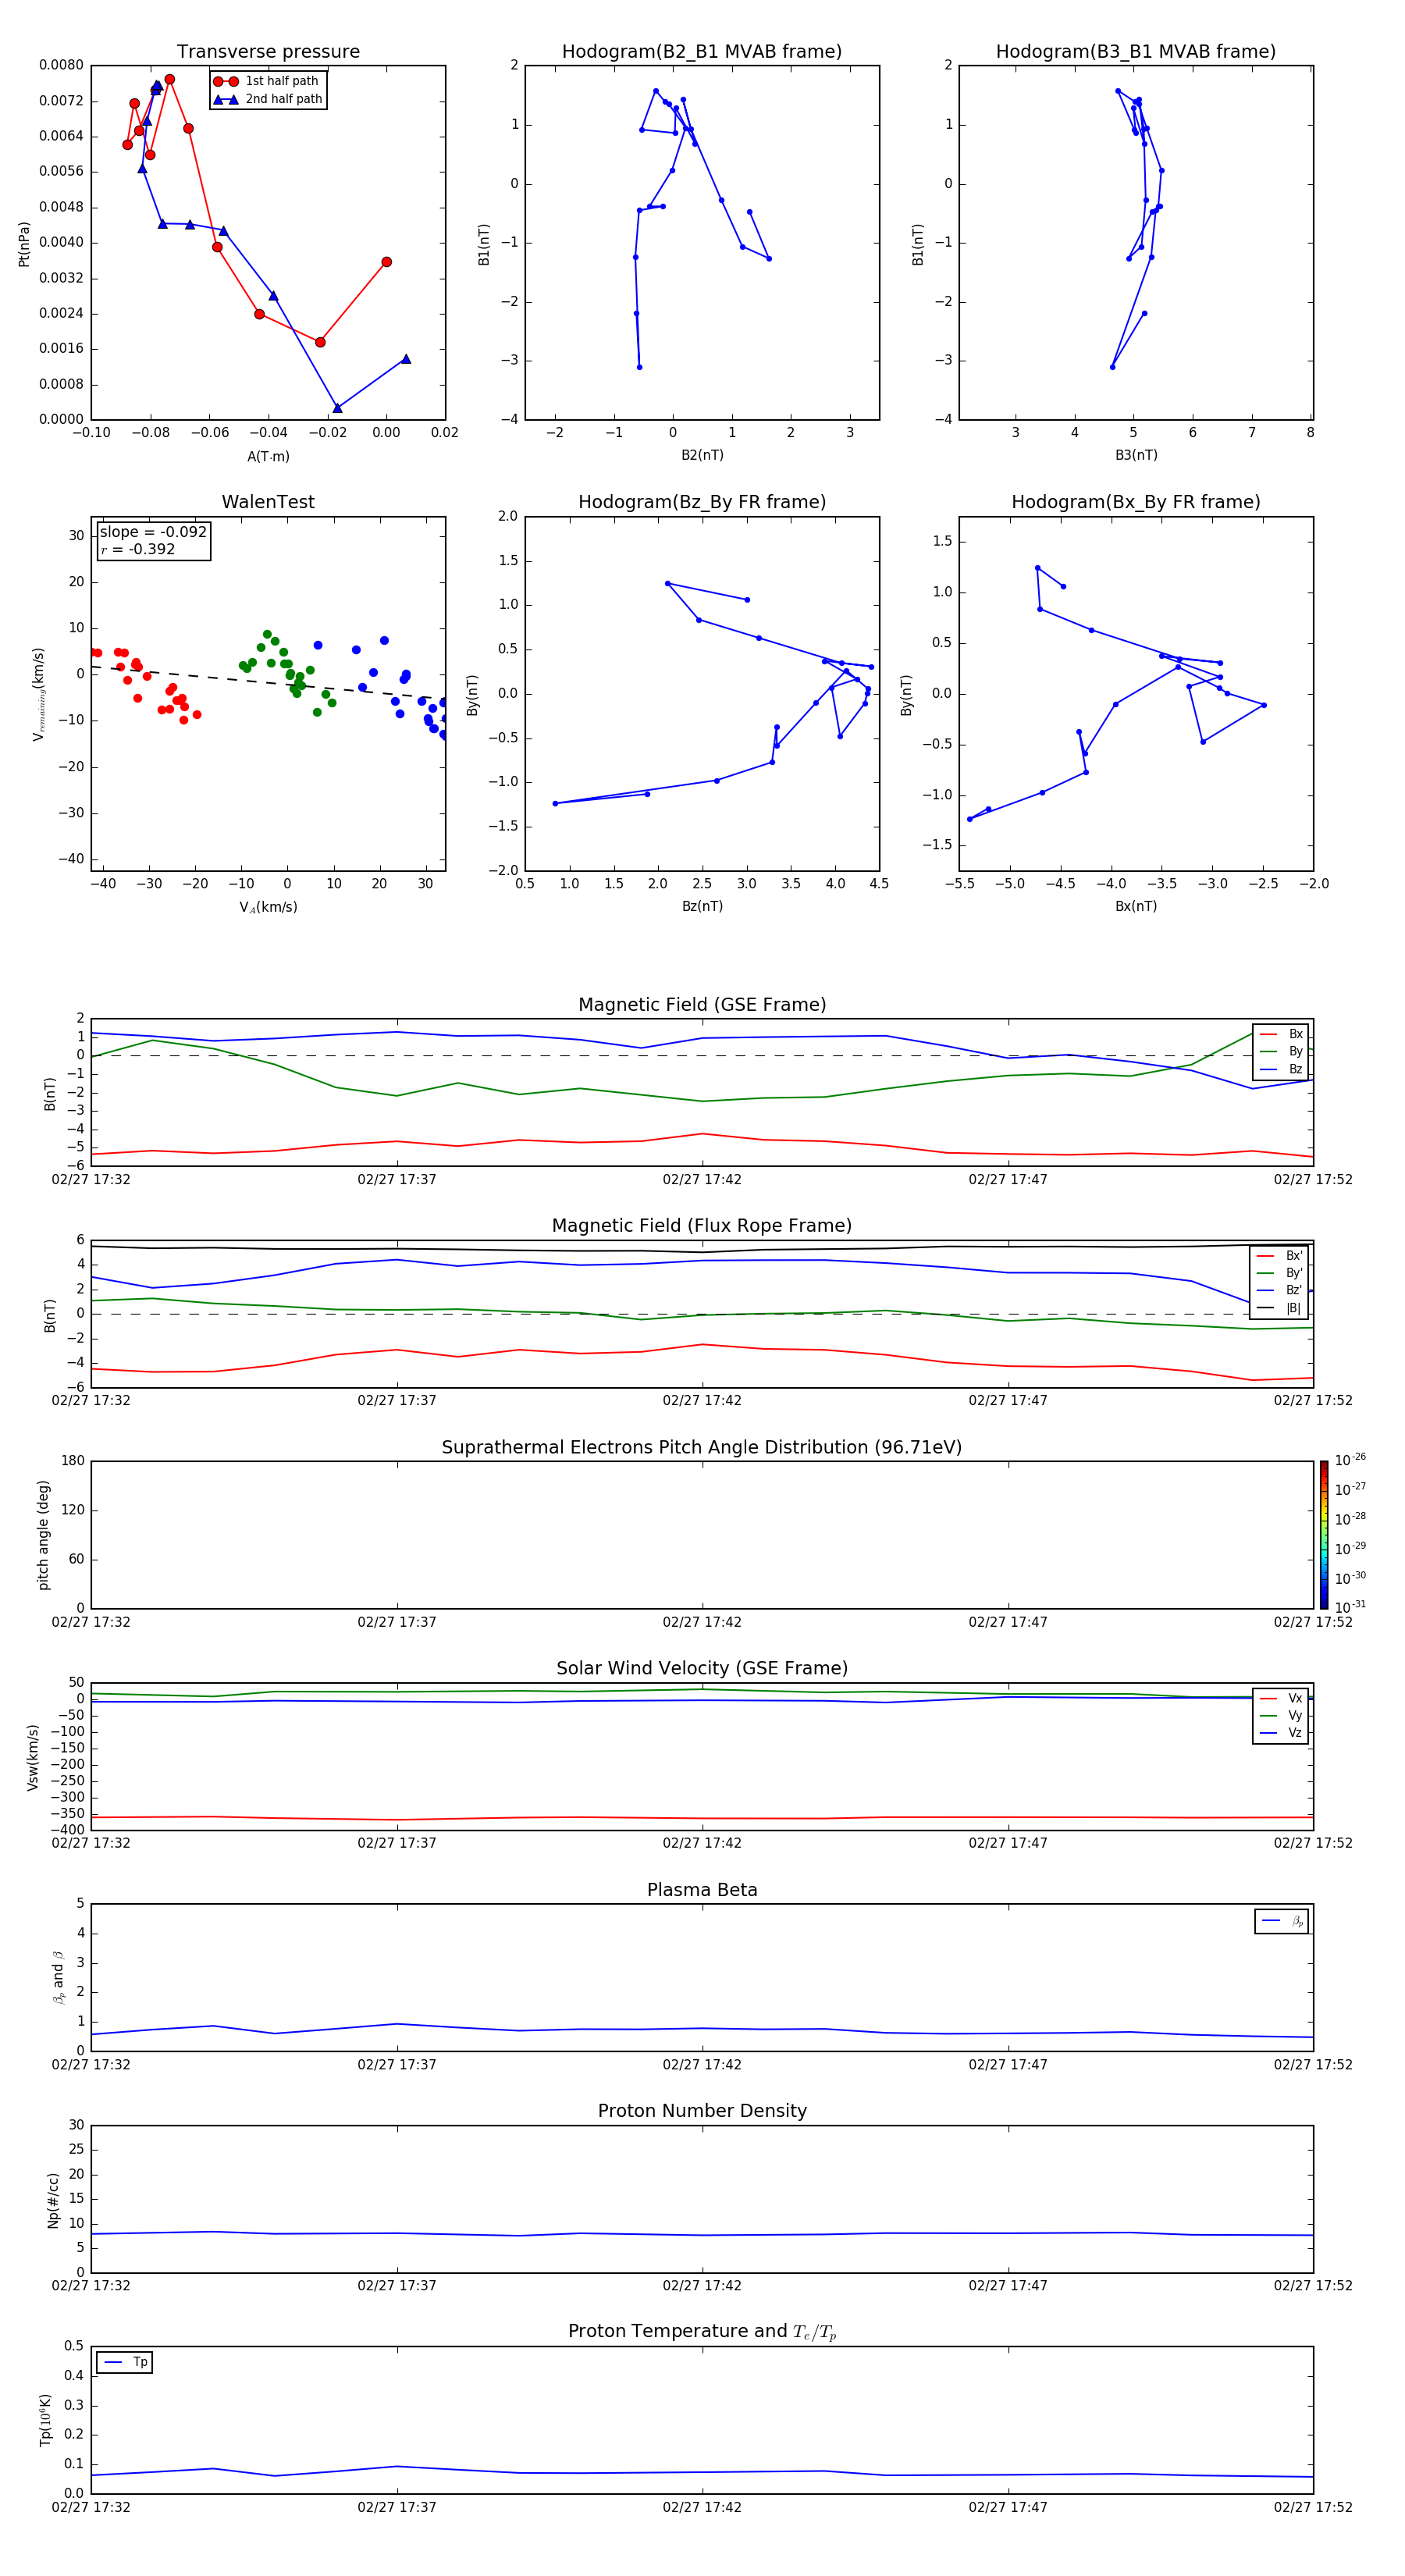Select the '2nd half path' legend entry

tap(268, 99)
